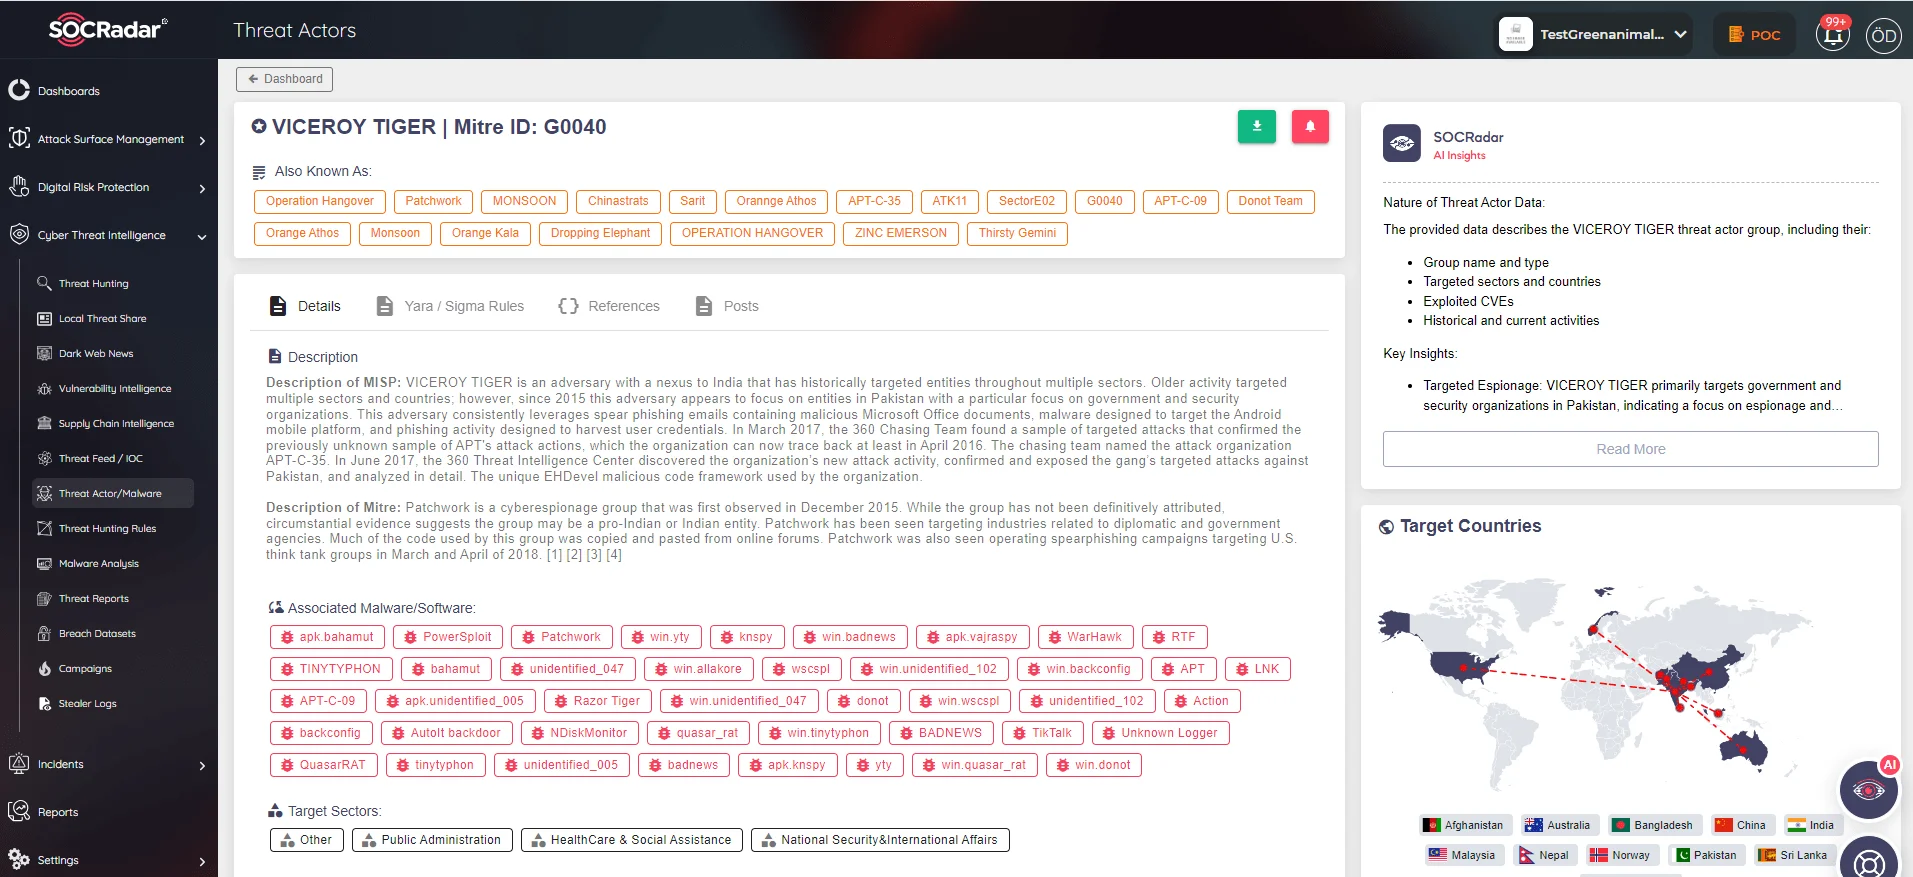Open the notifications bell with 99+ badge
This screenshot has width=1913, height=877.
[x=1833, y=35]
